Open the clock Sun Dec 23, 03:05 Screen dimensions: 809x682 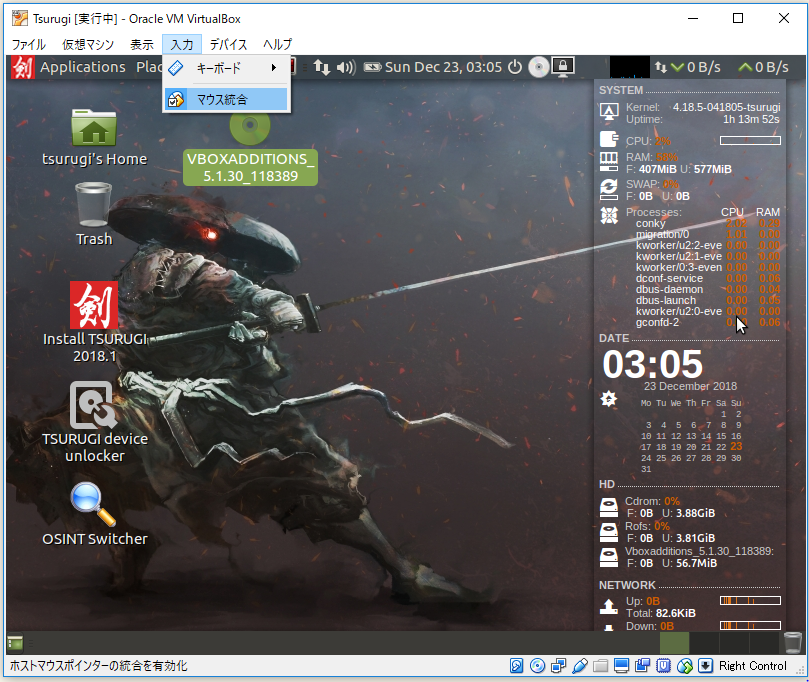443,67
